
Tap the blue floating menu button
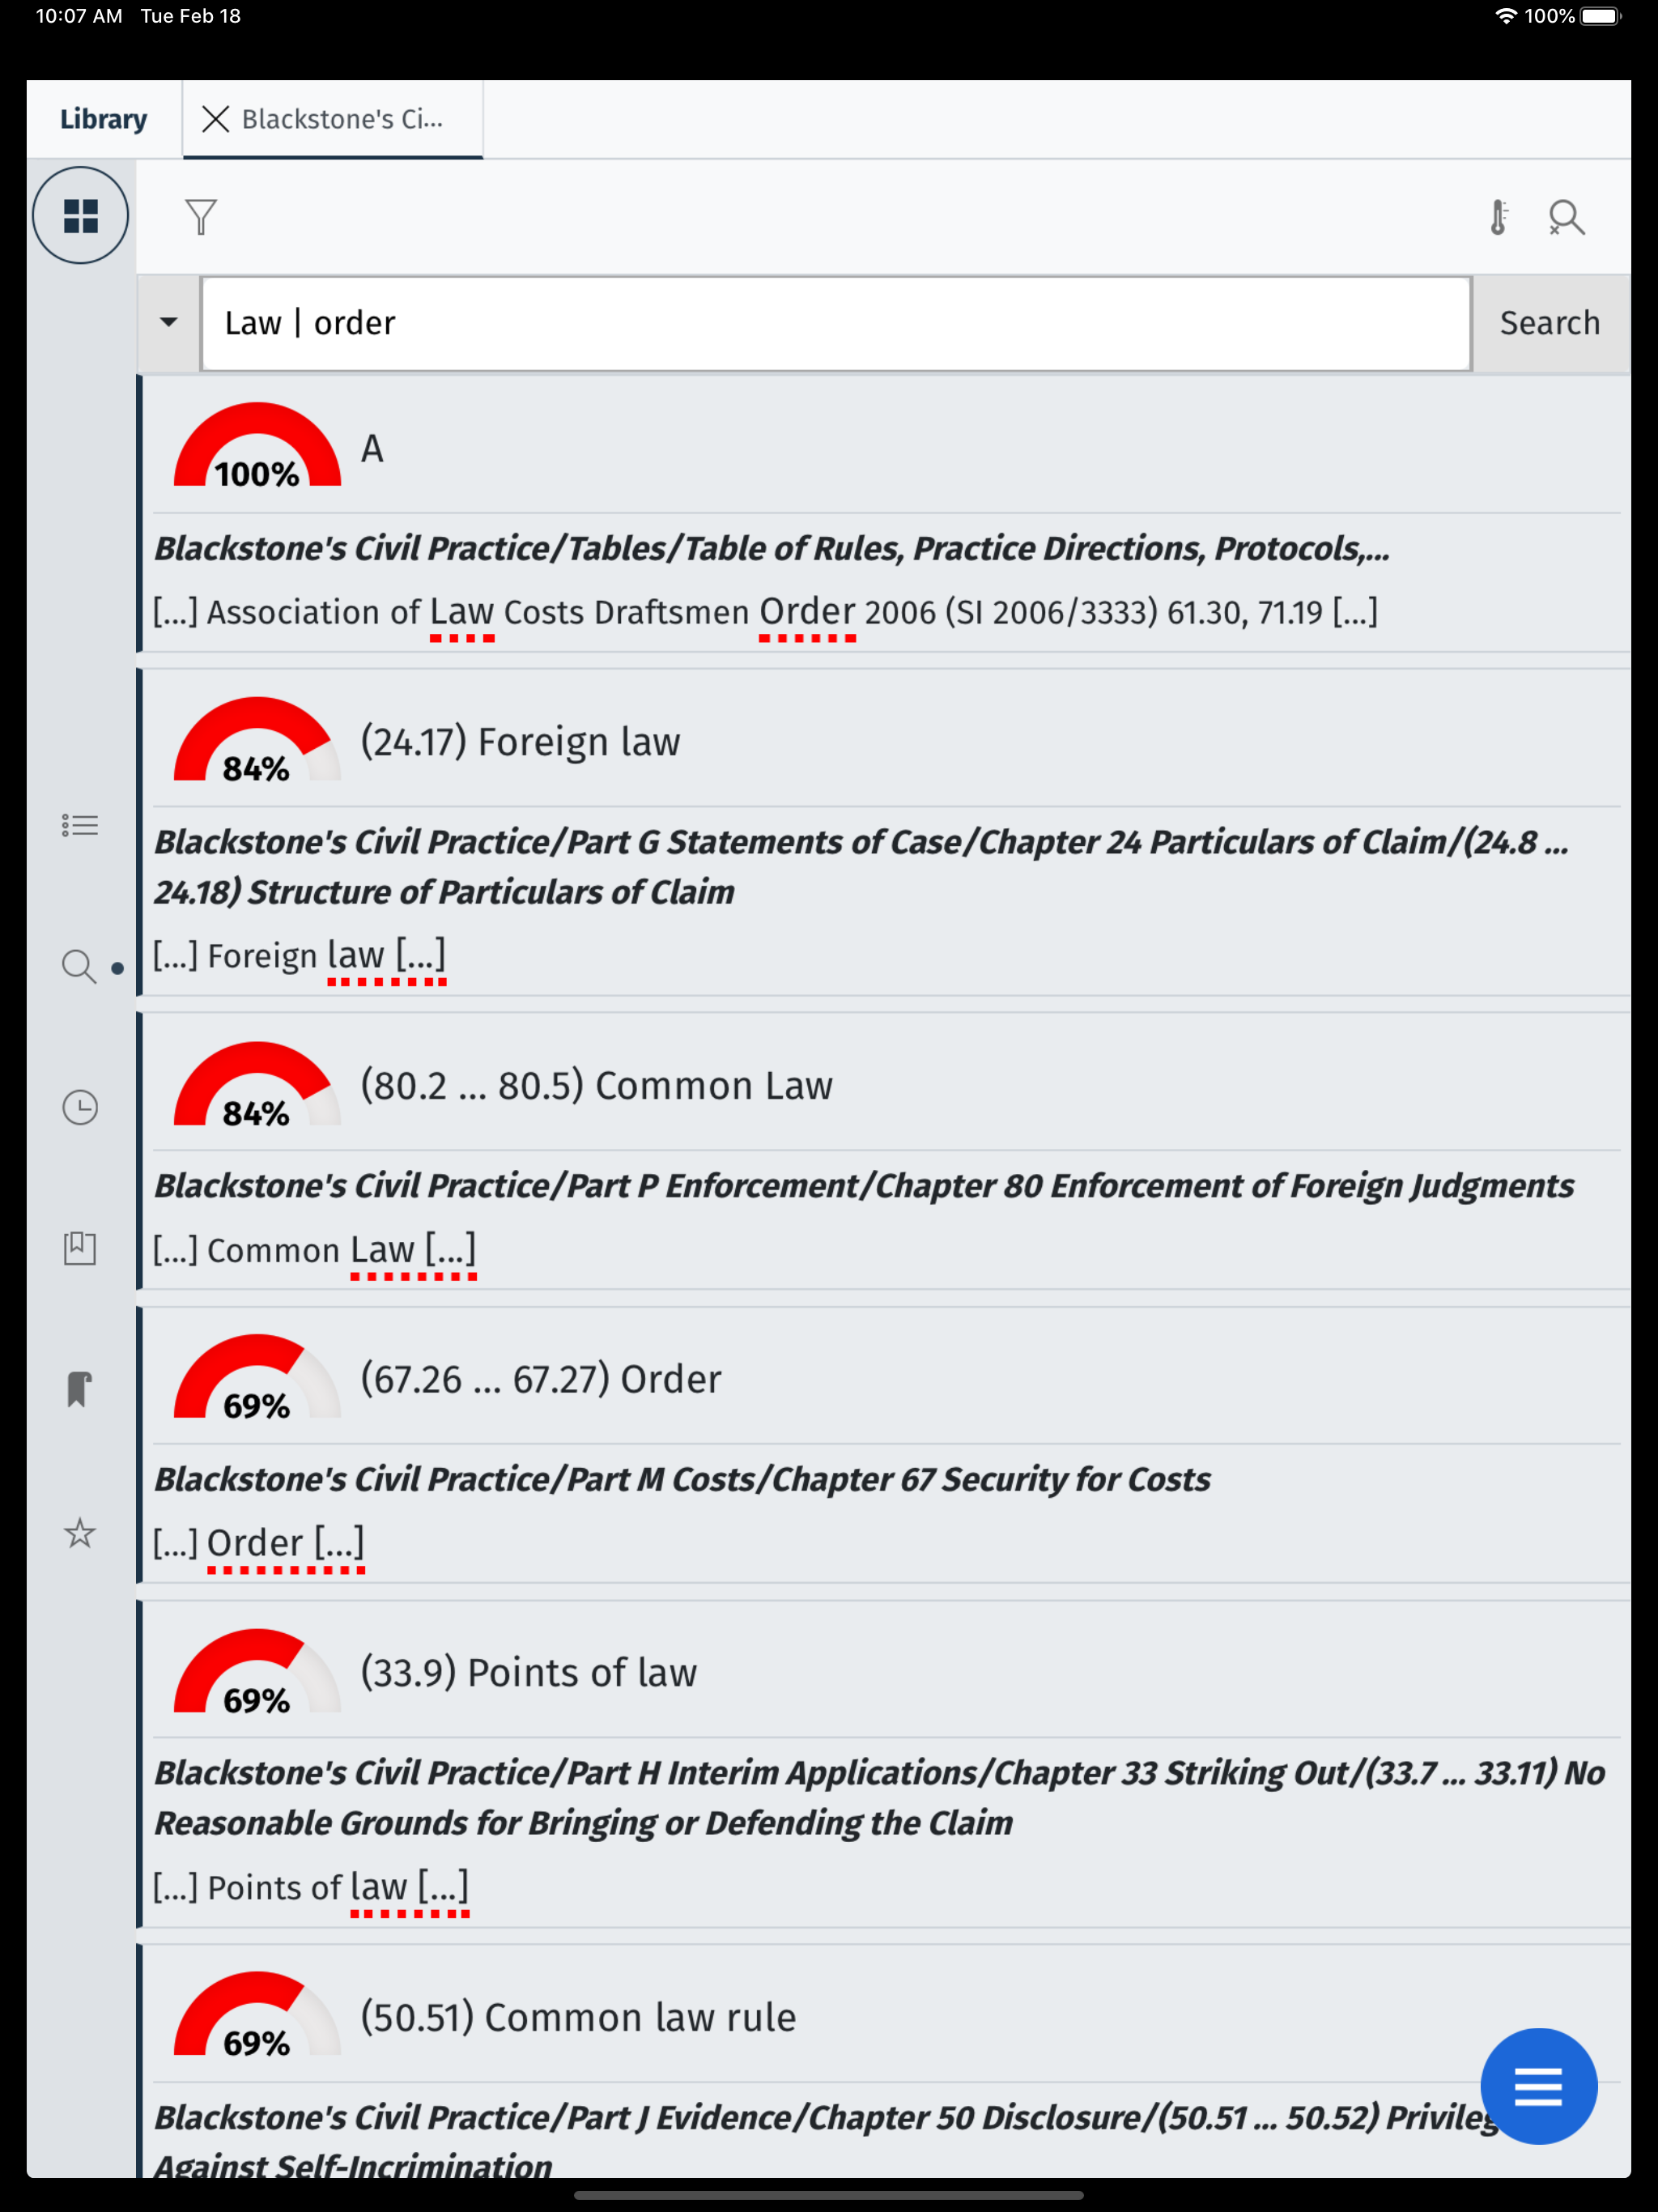tap(1538, 2086)
